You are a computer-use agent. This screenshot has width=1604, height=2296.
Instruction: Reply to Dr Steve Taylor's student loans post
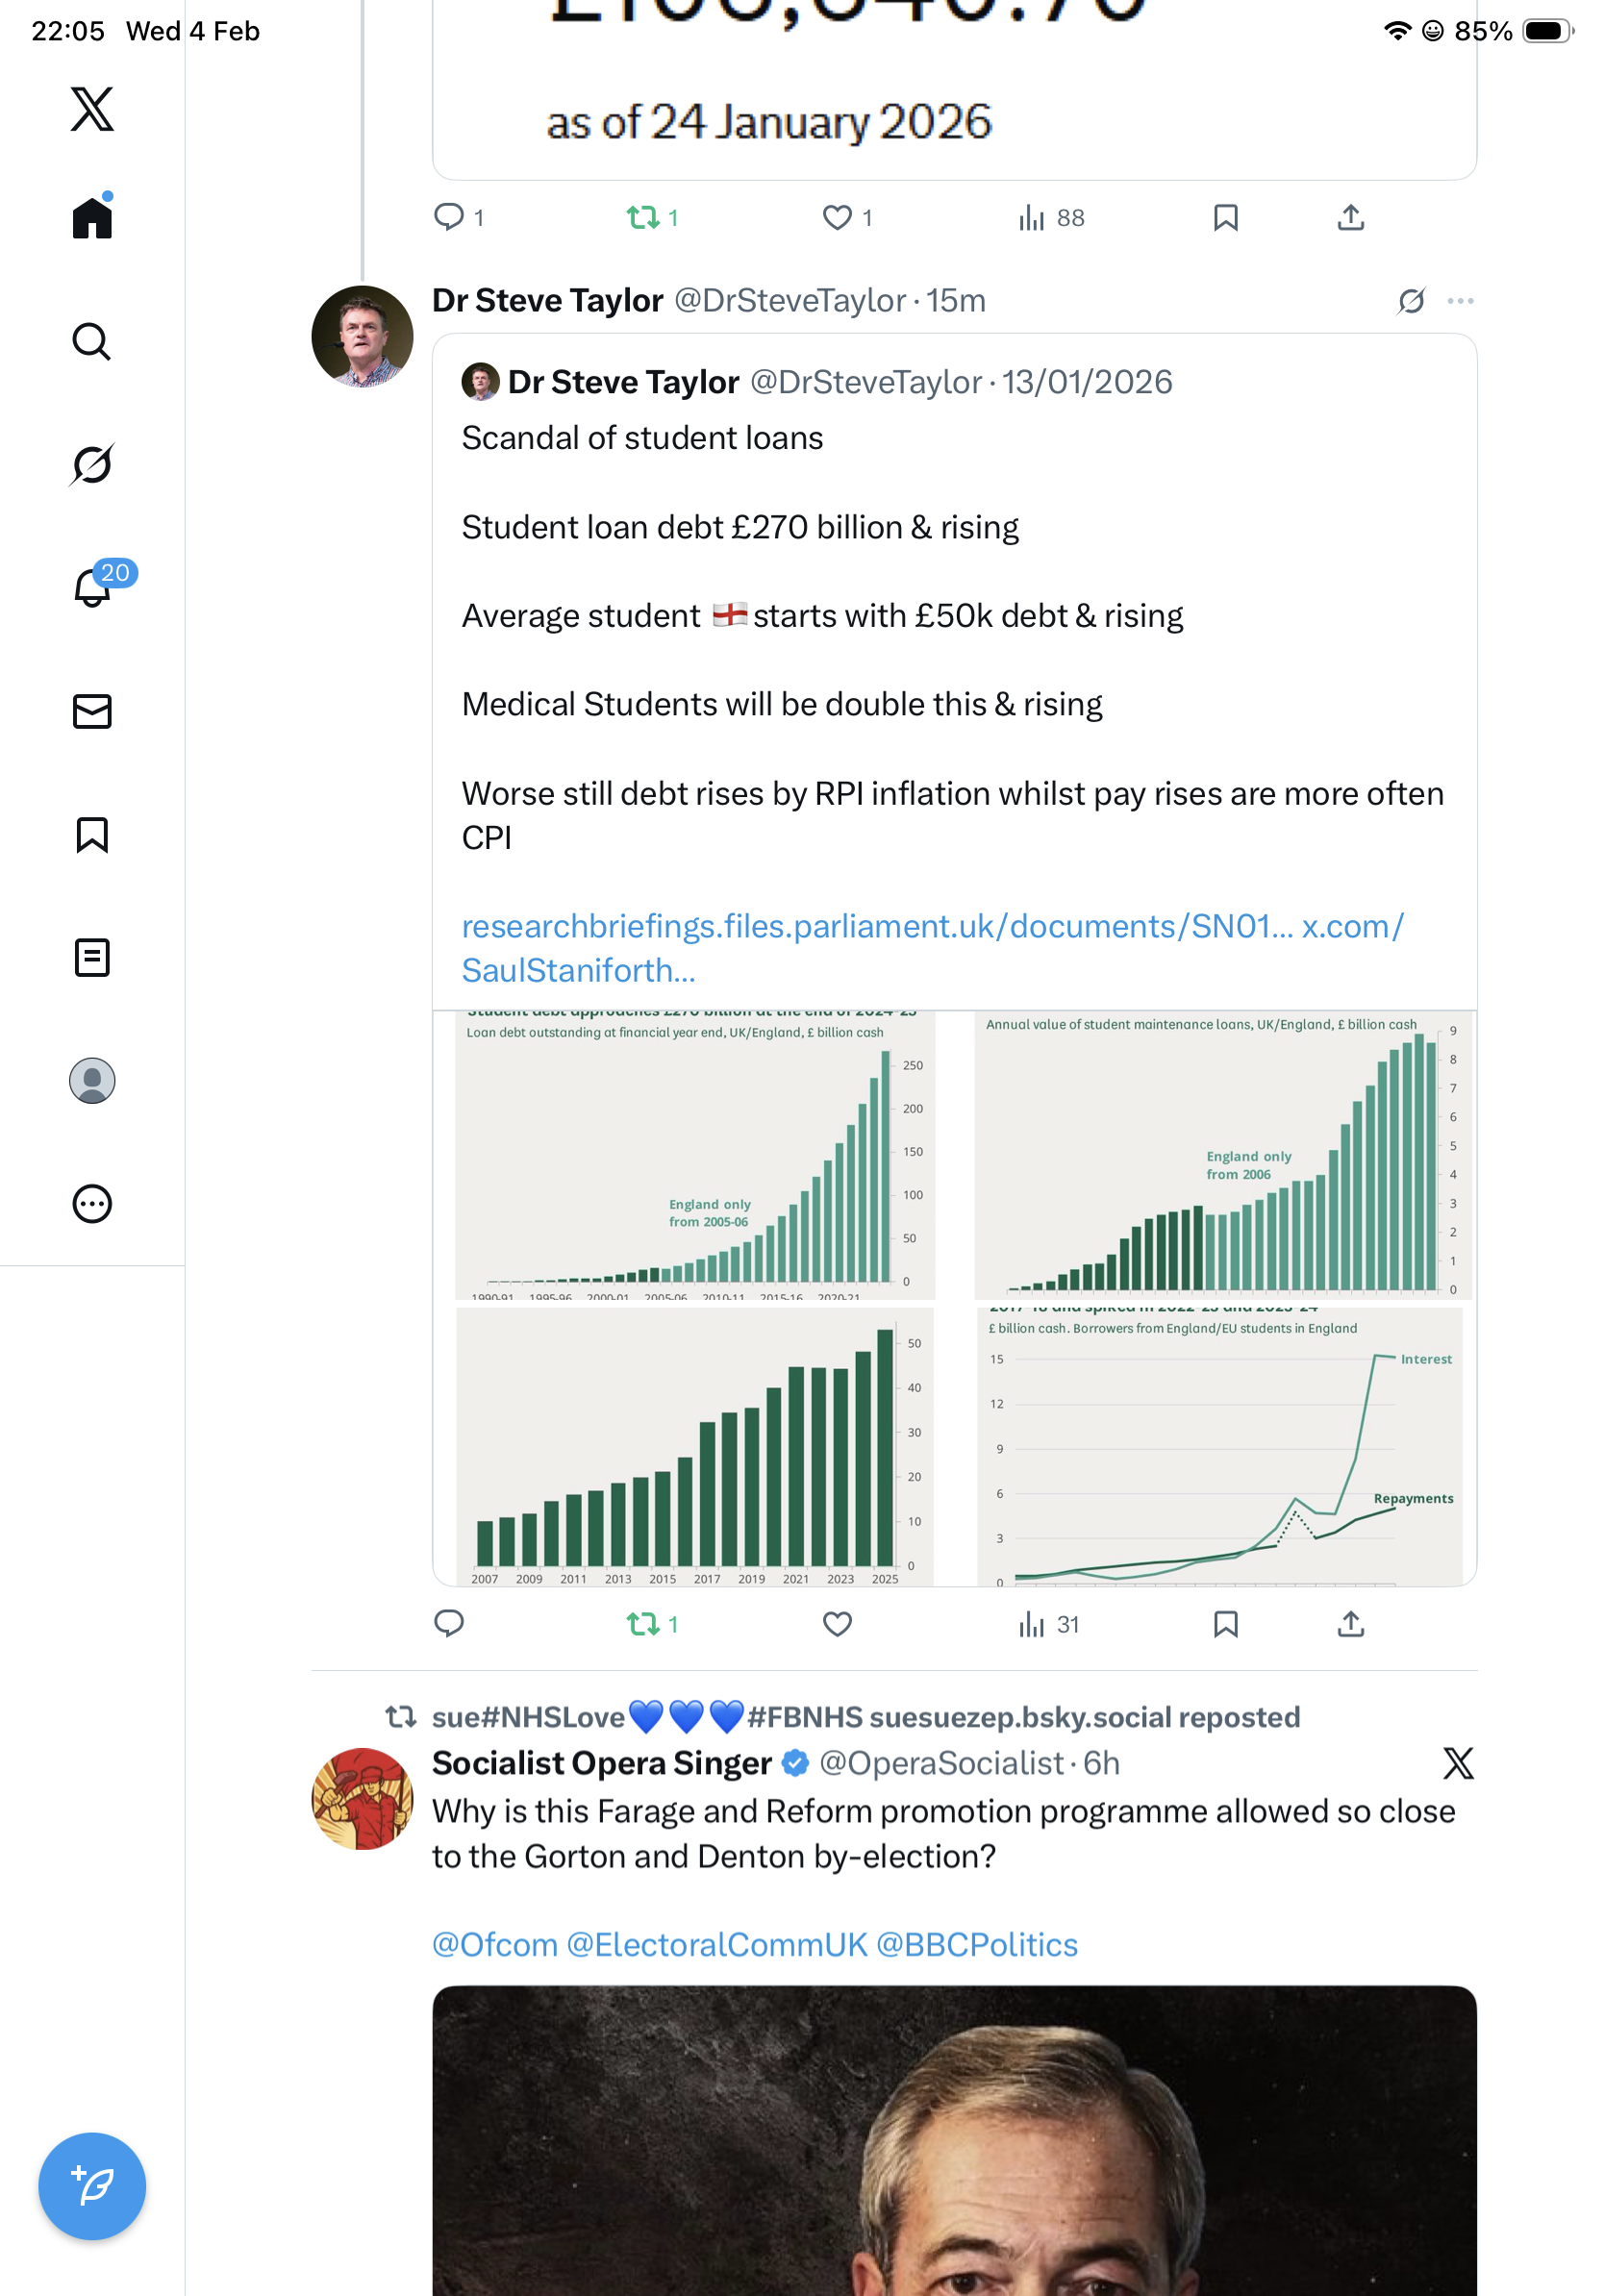[449, 1624]
